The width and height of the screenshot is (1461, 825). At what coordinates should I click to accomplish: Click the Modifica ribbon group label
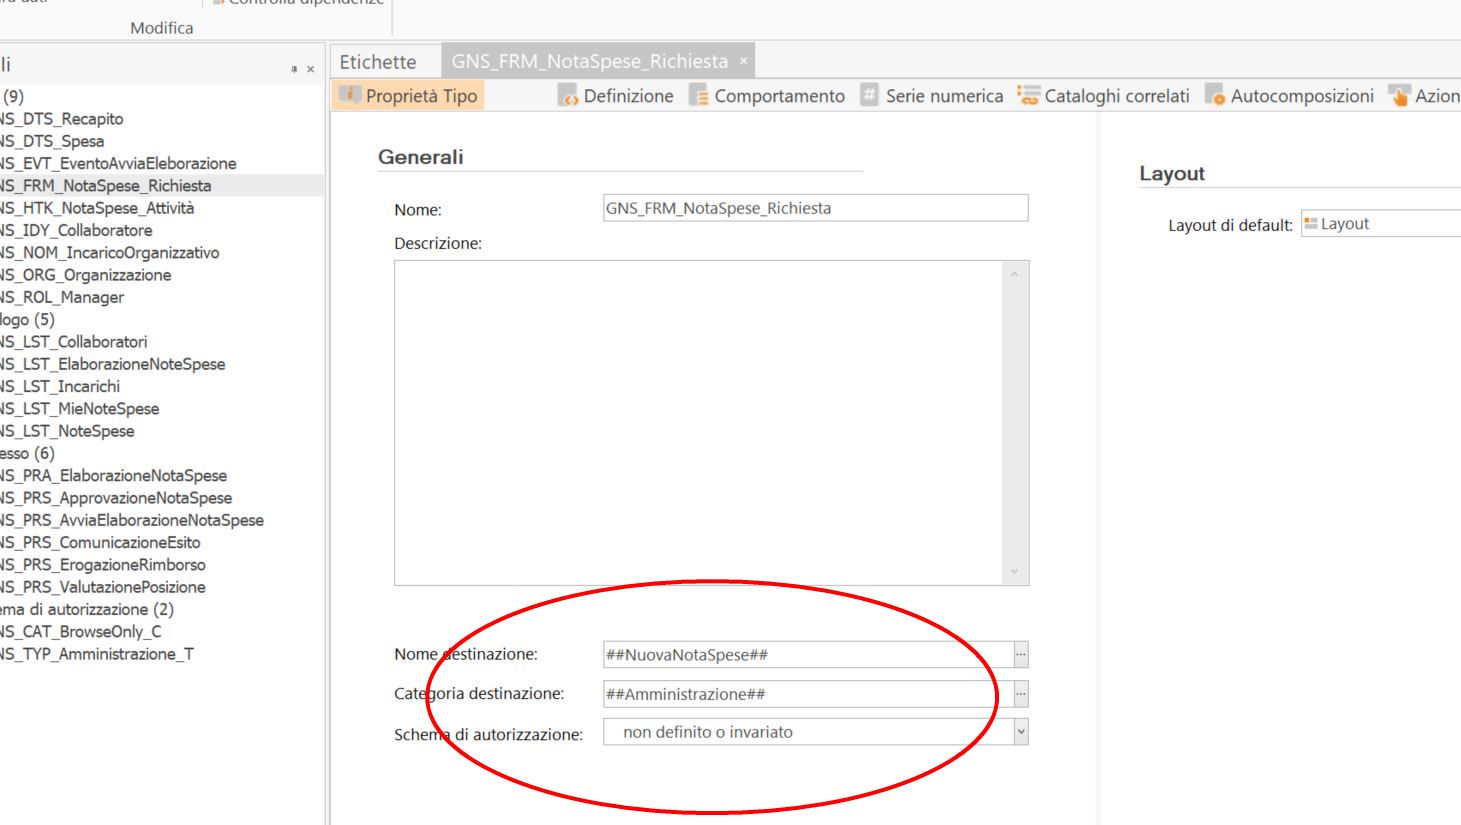click(162, 28)
